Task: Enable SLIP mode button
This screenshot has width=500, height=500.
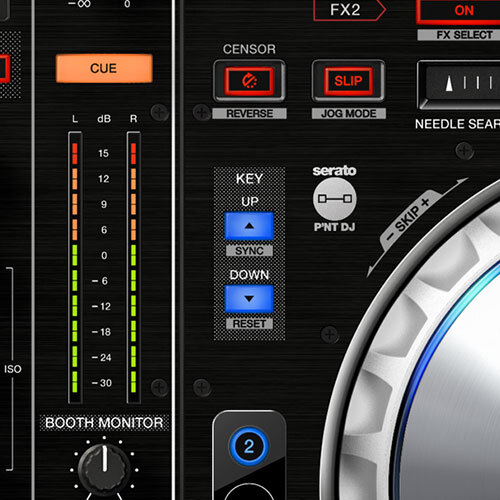Action: 348,81
